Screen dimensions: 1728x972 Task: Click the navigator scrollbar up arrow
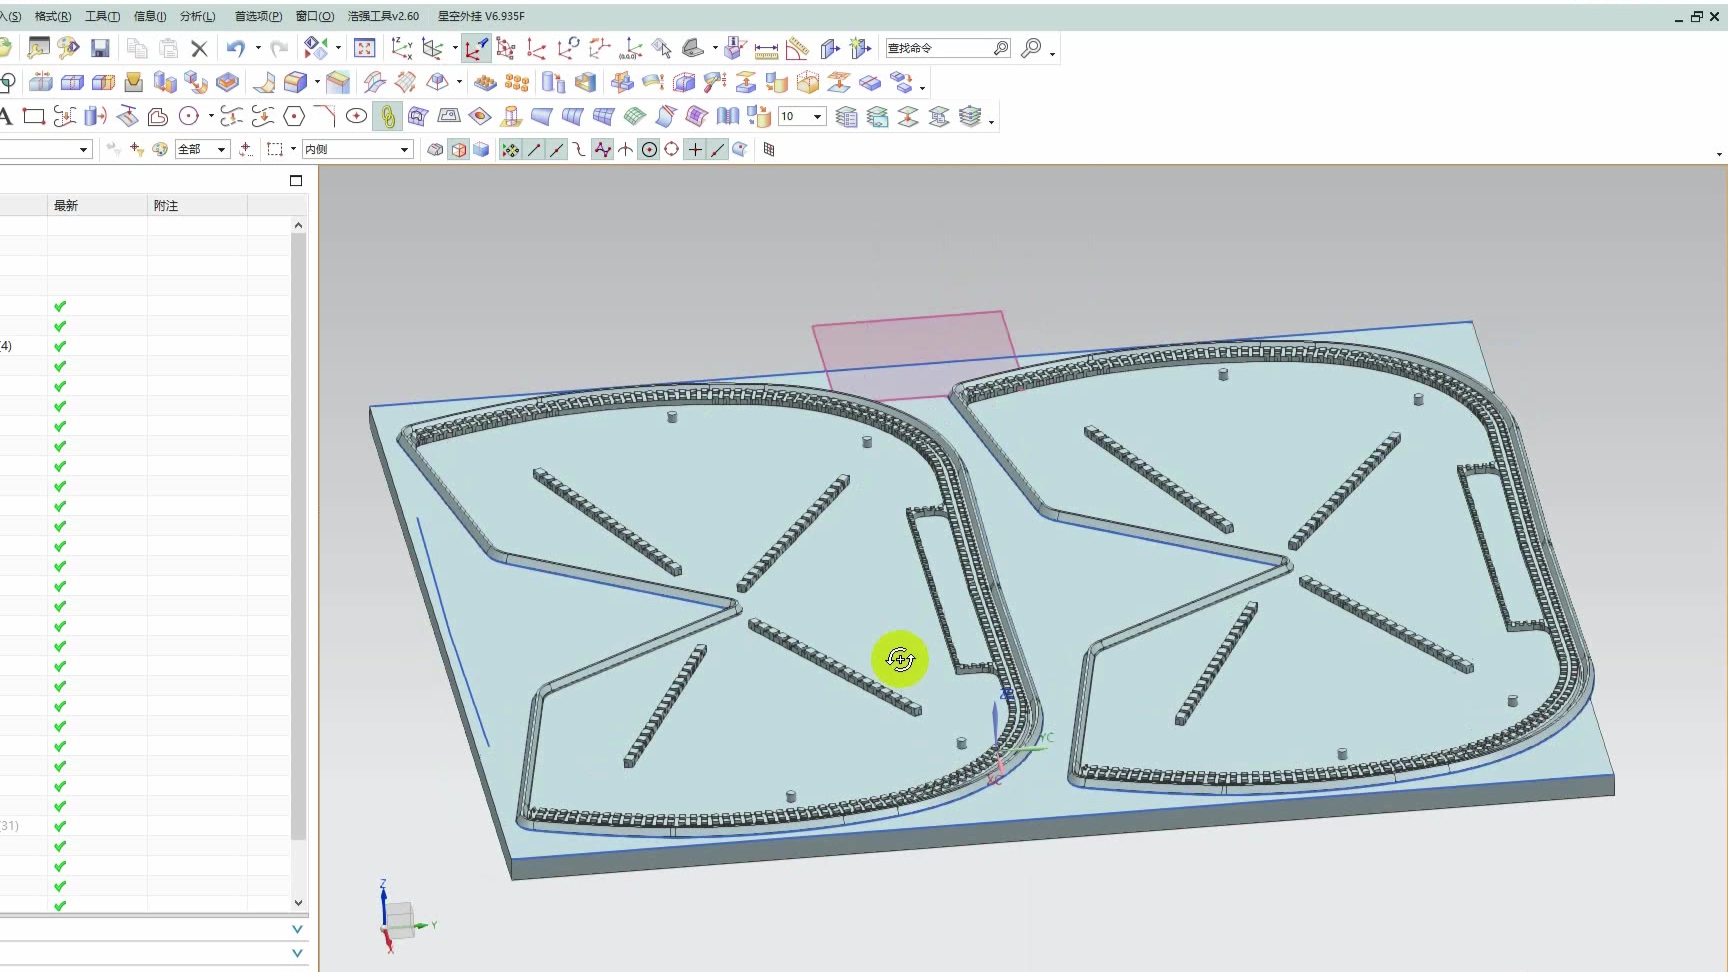point(298,226)
